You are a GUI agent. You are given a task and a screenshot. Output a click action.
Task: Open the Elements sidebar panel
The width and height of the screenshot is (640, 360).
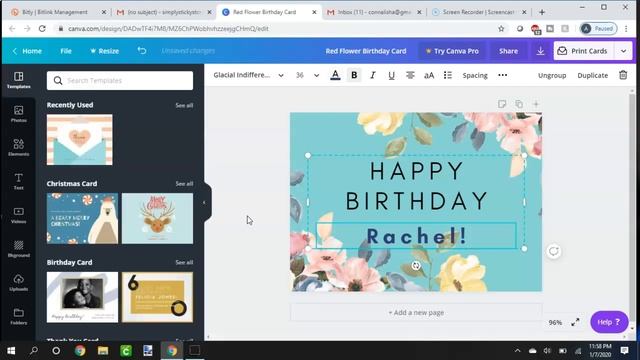(19, 147)
